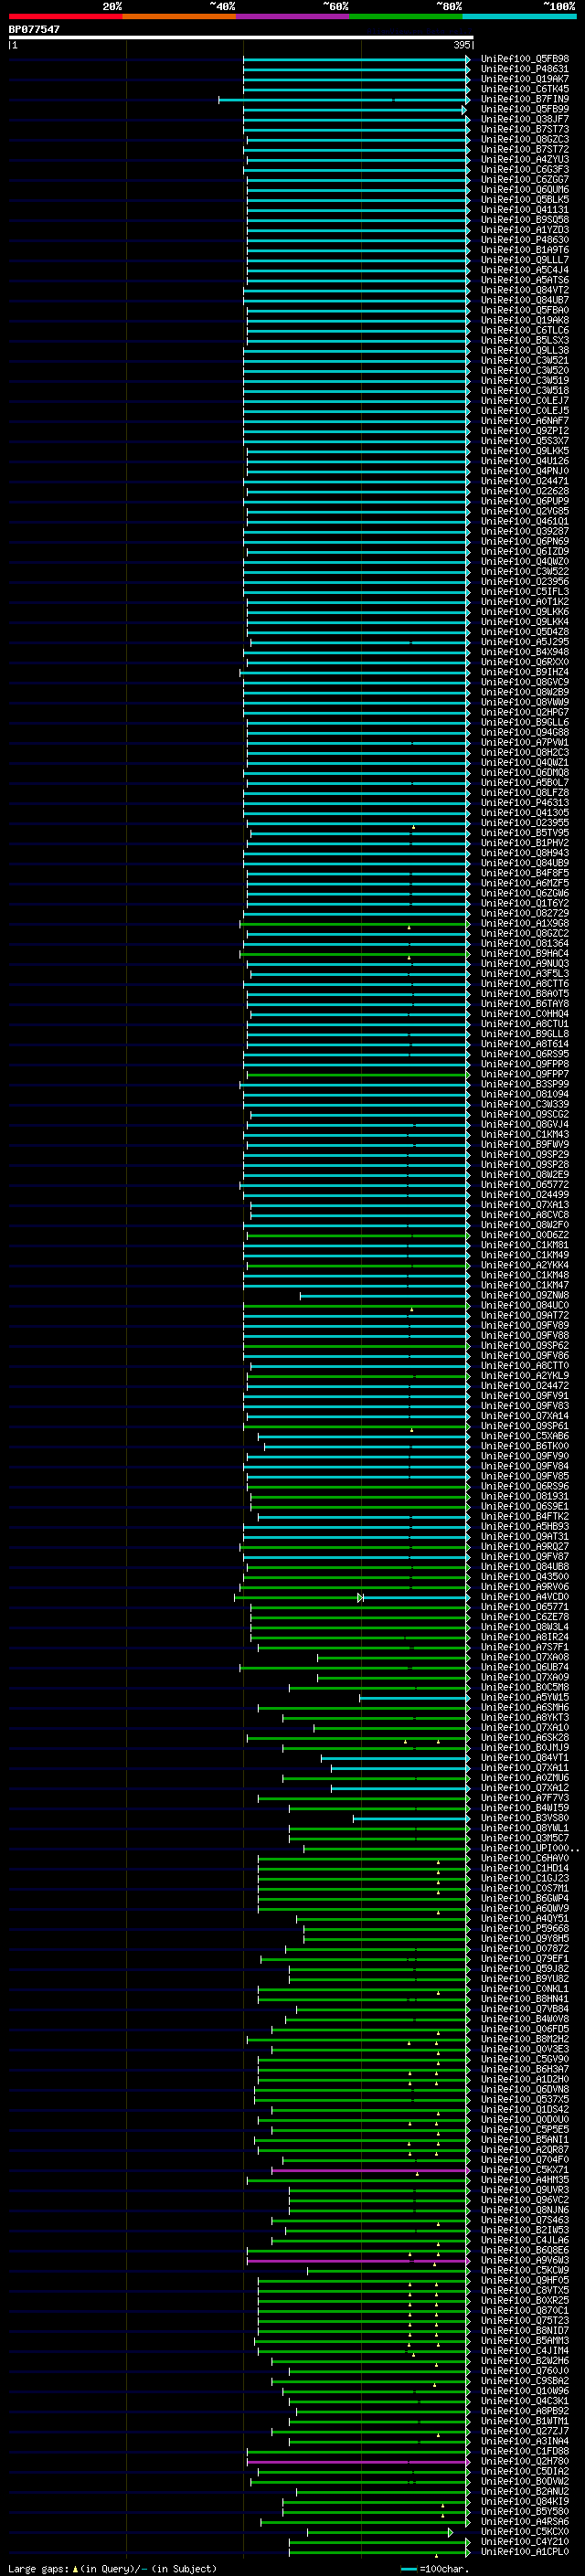Open hit UniRef100_A9V6W3
Screen dimensions: 585x2576
[x=524, y=2260]
